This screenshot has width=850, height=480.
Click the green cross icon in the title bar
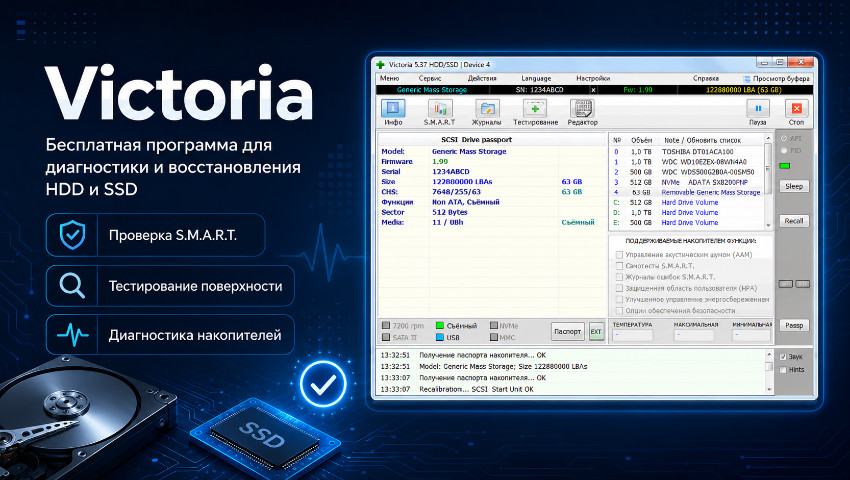point(381,65)
